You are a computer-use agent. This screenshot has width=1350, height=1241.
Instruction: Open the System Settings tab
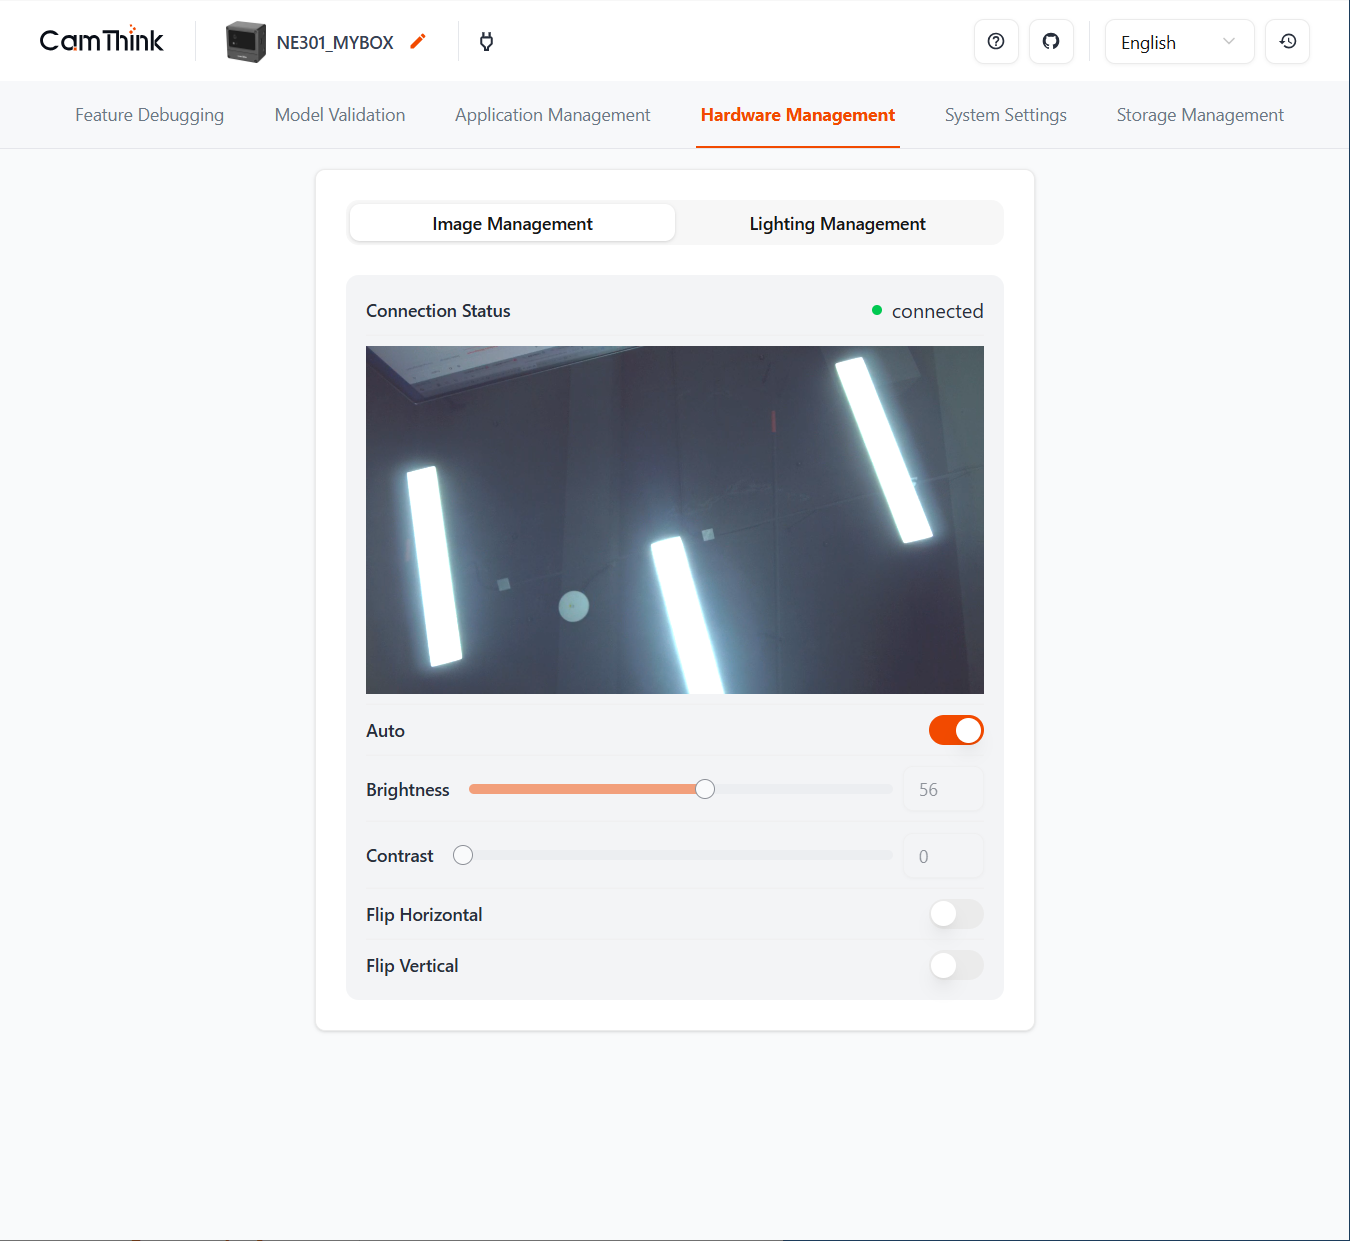pyautogui.click(x=1005, y=115)
